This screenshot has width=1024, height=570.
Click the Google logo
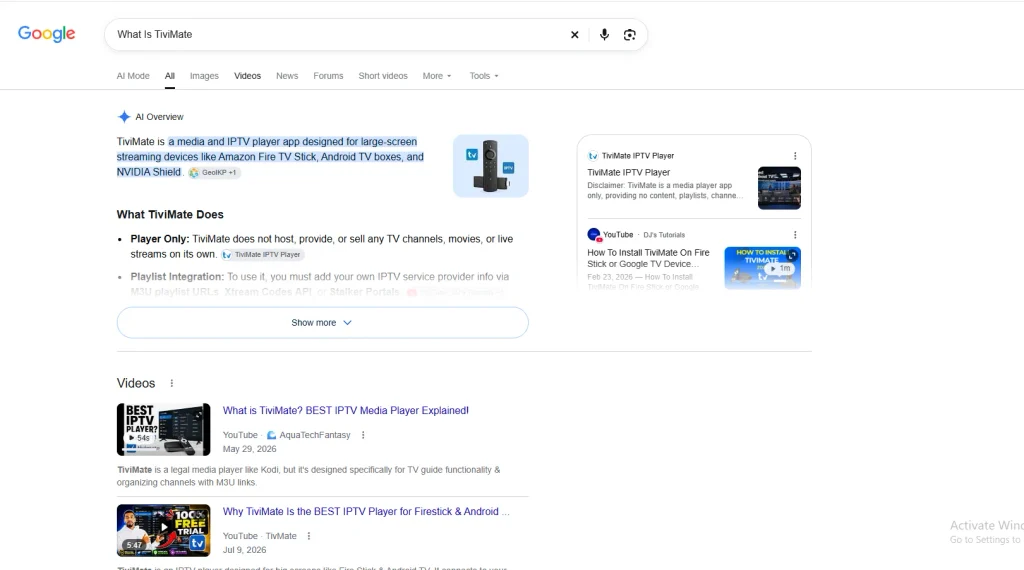(46, 34)
